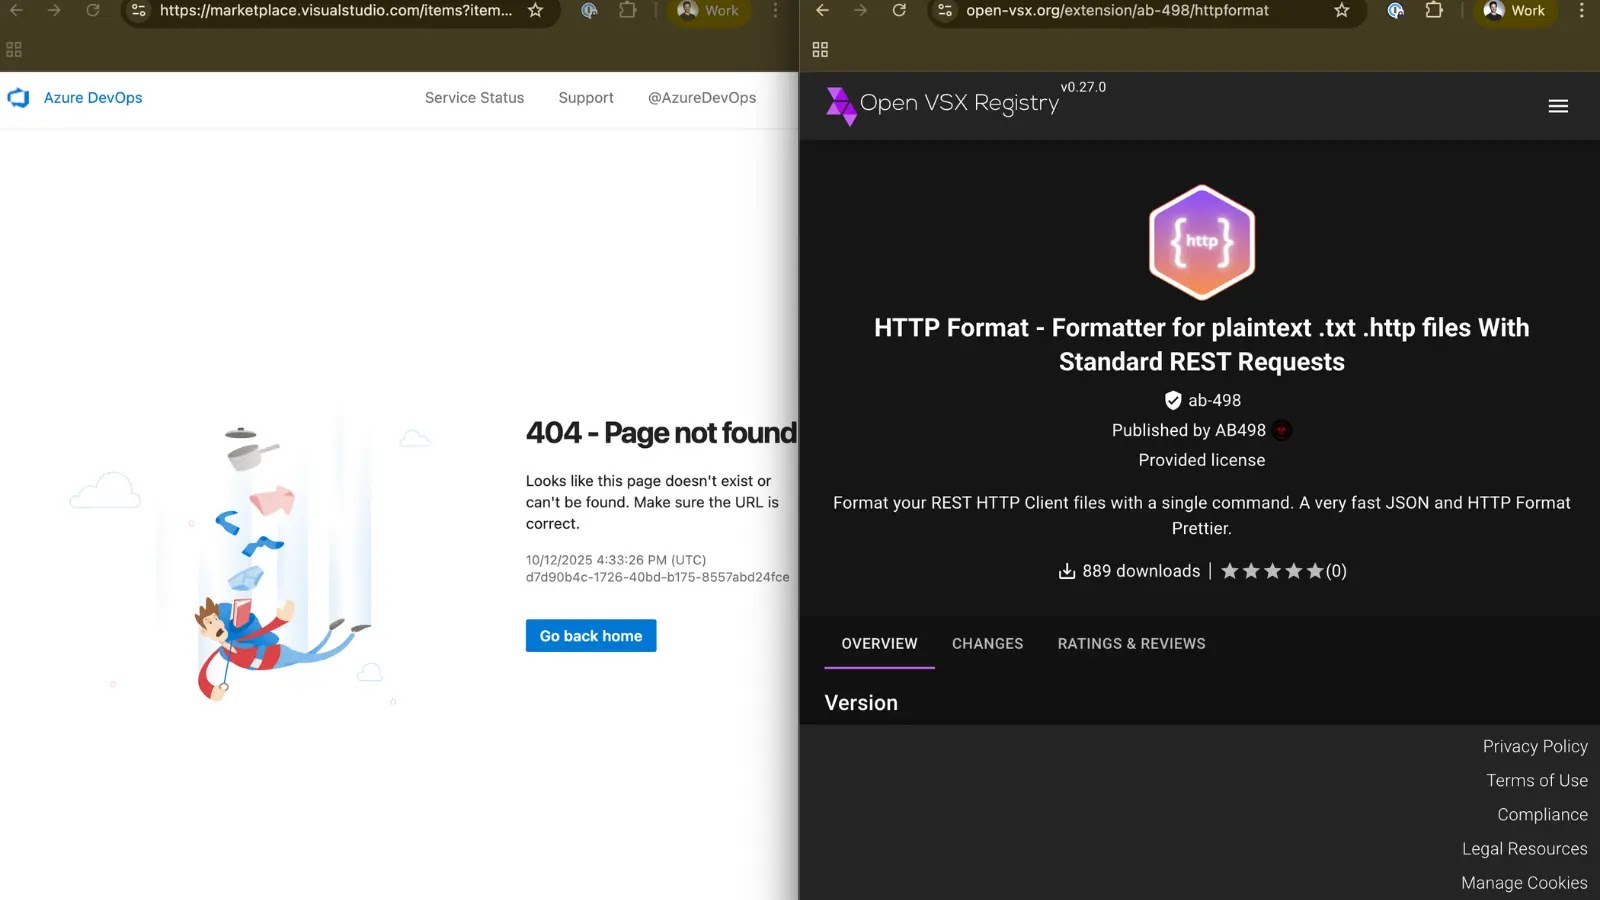Bookmark the open-vsx.org page with the star
This screenshot has width=1600, height=900.
[x=1340, y=11]
